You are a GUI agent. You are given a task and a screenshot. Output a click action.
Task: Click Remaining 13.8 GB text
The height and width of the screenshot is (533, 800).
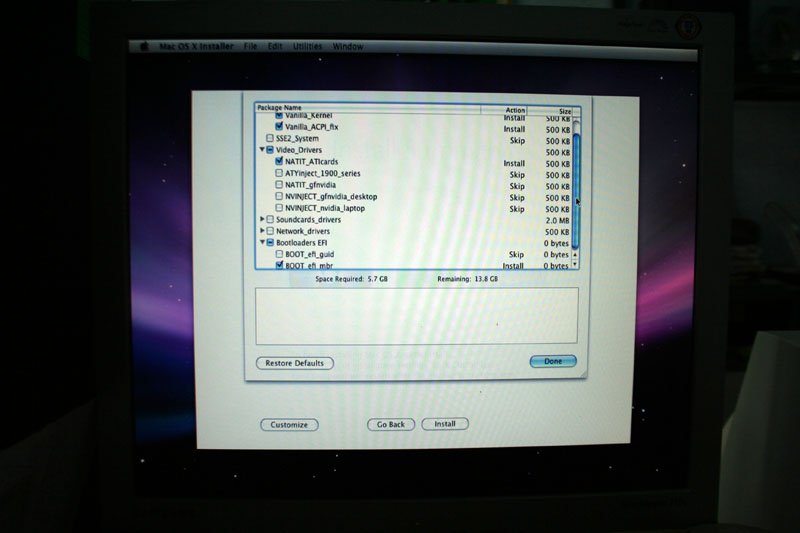467,279
